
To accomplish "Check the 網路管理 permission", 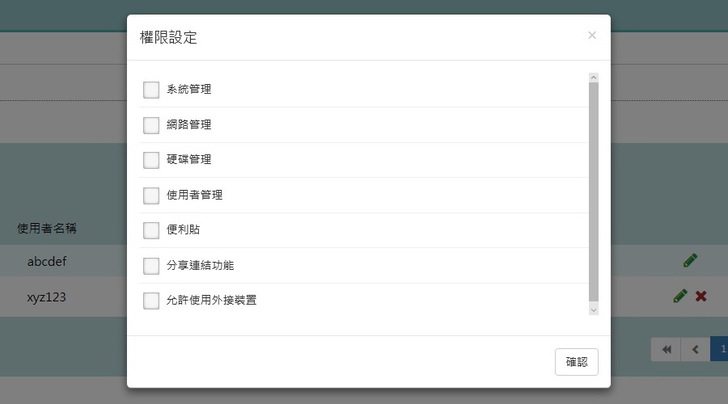I will point(151,125).
